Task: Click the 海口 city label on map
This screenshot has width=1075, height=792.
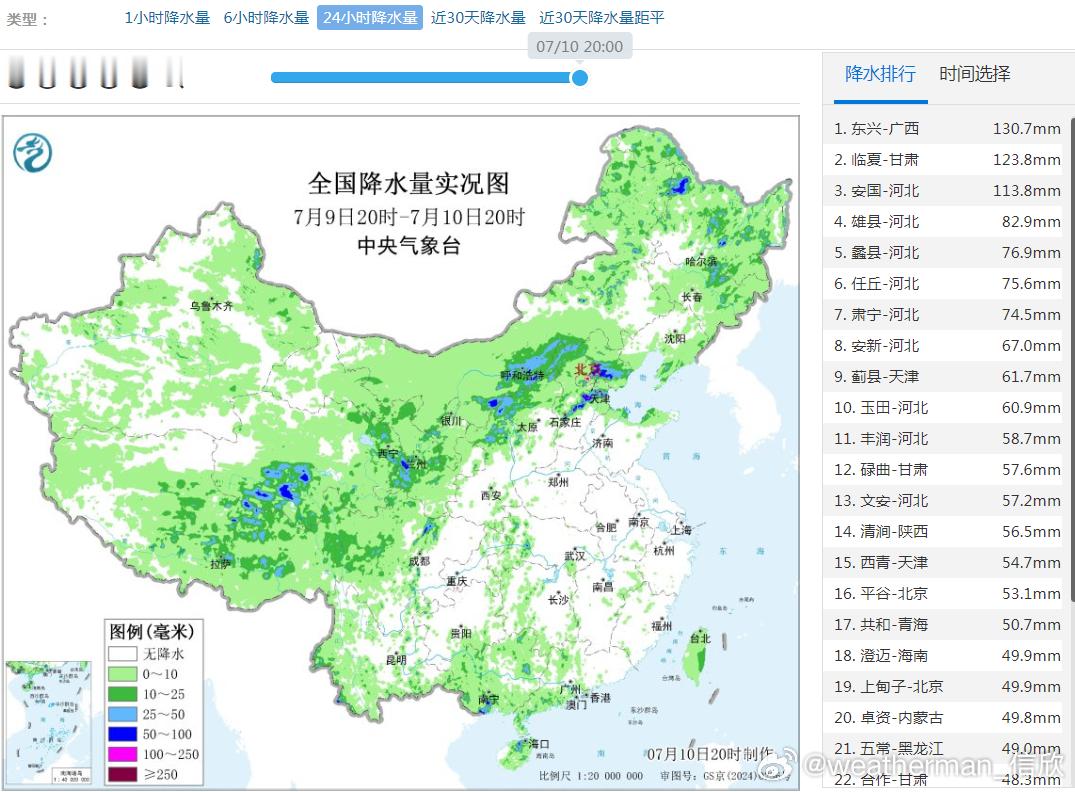Action: pyautogui.click(x=539, y=743)
